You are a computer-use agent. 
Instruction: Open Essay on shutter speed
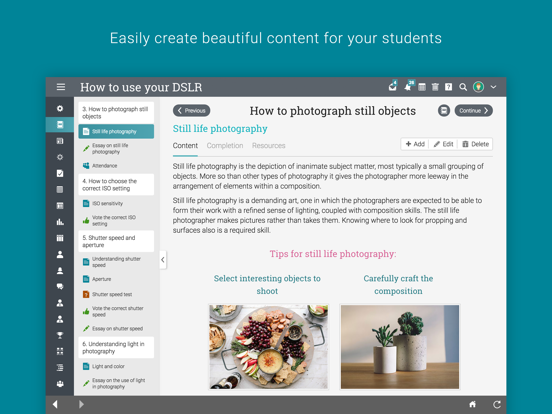(116, 328)
